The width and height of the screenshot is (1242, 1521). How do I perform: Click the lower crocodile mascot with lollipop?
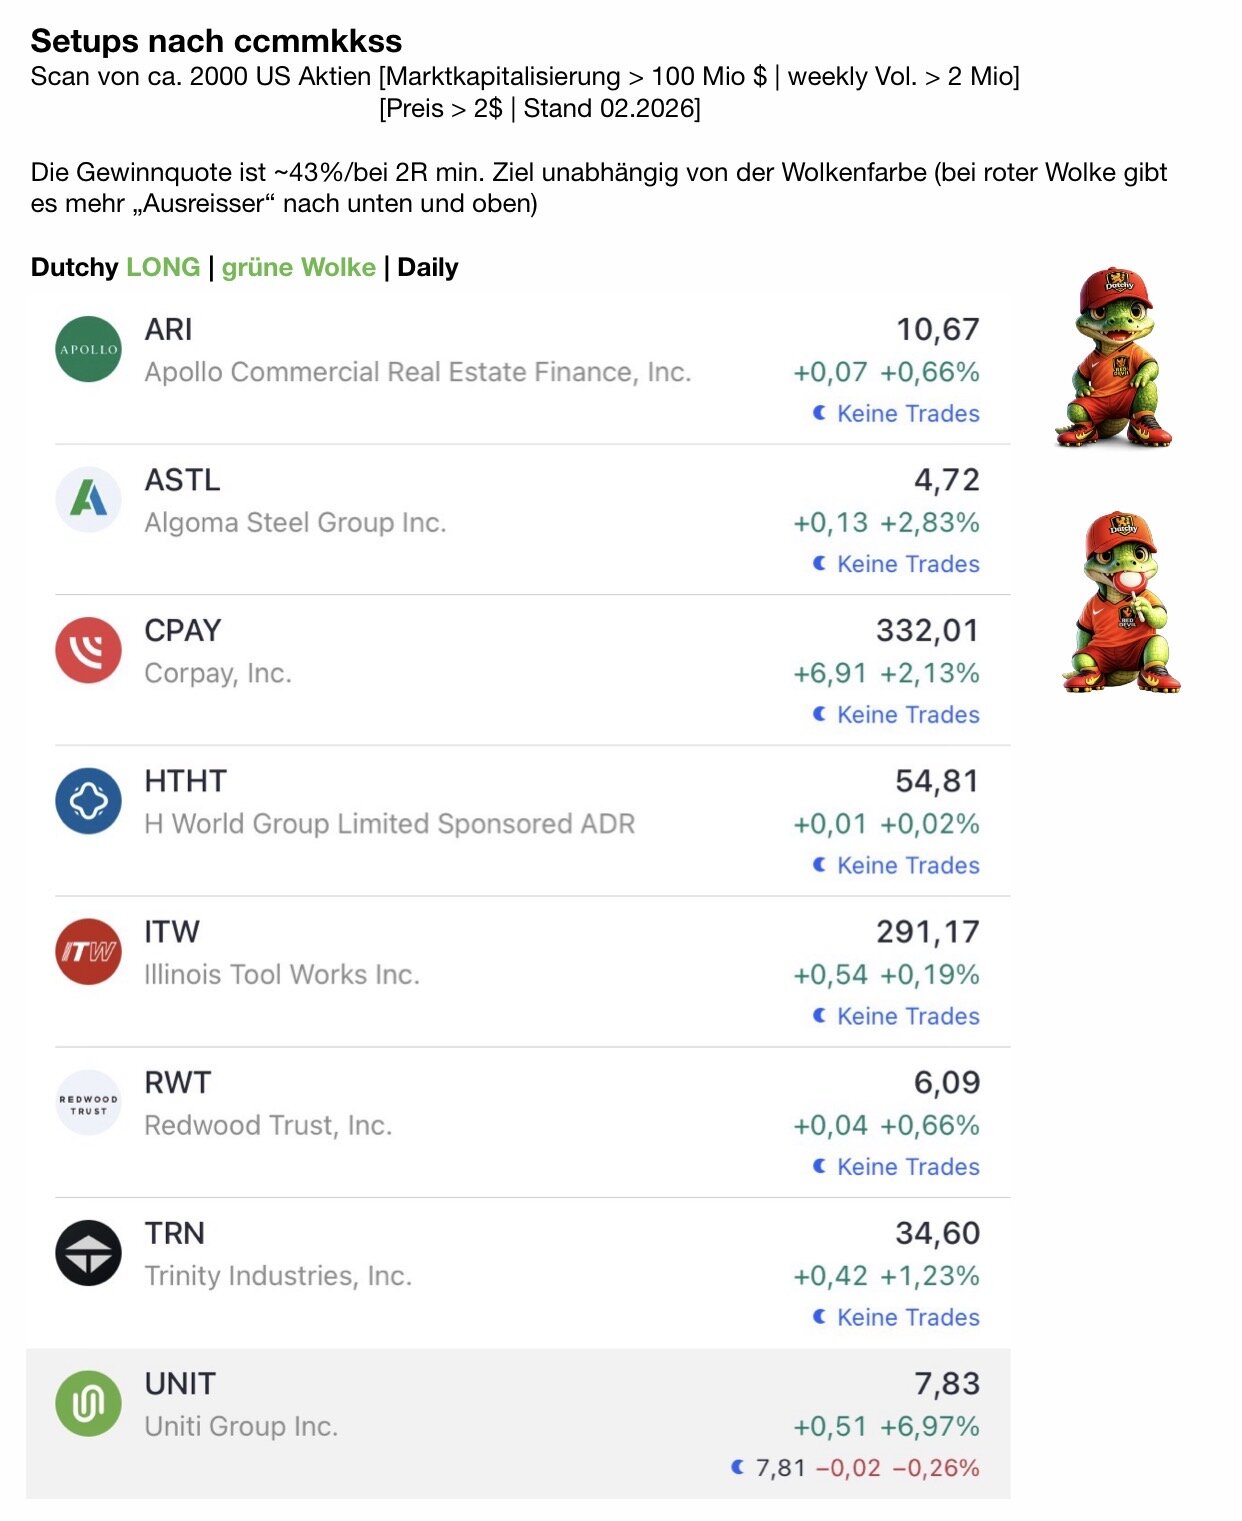(1120, 603)
